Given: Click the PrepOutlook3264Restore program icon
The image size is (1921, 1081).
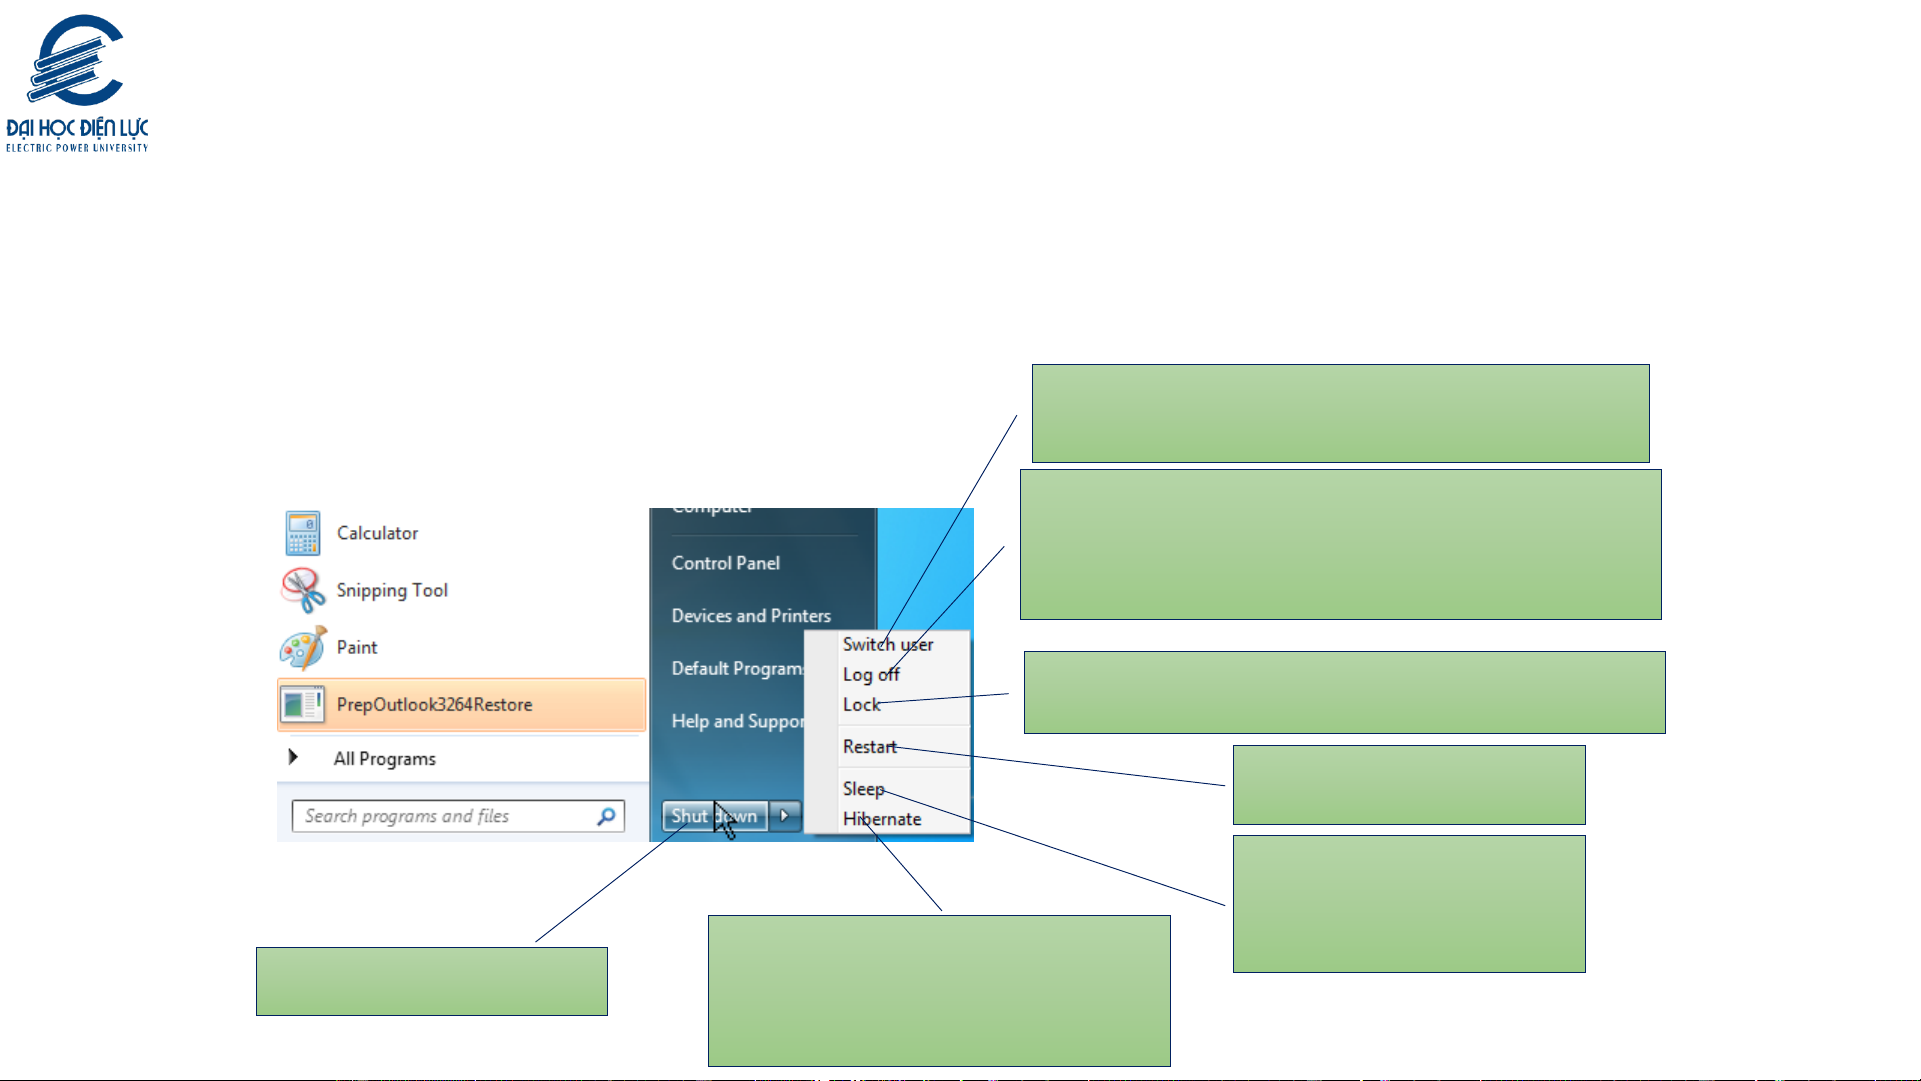Looking at the screenshot, I should click(x=302, y=704).
